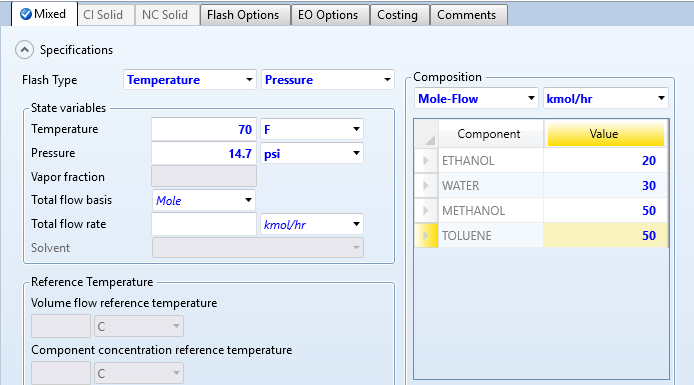Viewport: 694px width, 385px height.
Task: Click the Component concentration reference temperature field
Action: (x=61, y=373)
